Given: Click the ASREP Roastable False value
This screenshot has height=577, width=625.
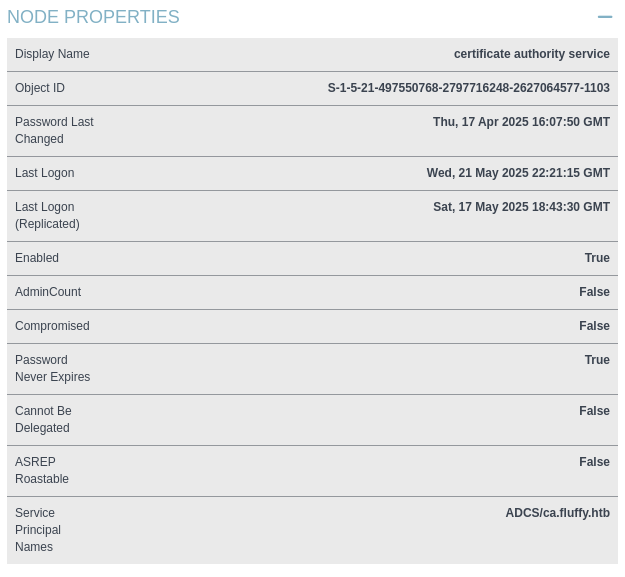Looking at the screenshot, I should [594, 462].
